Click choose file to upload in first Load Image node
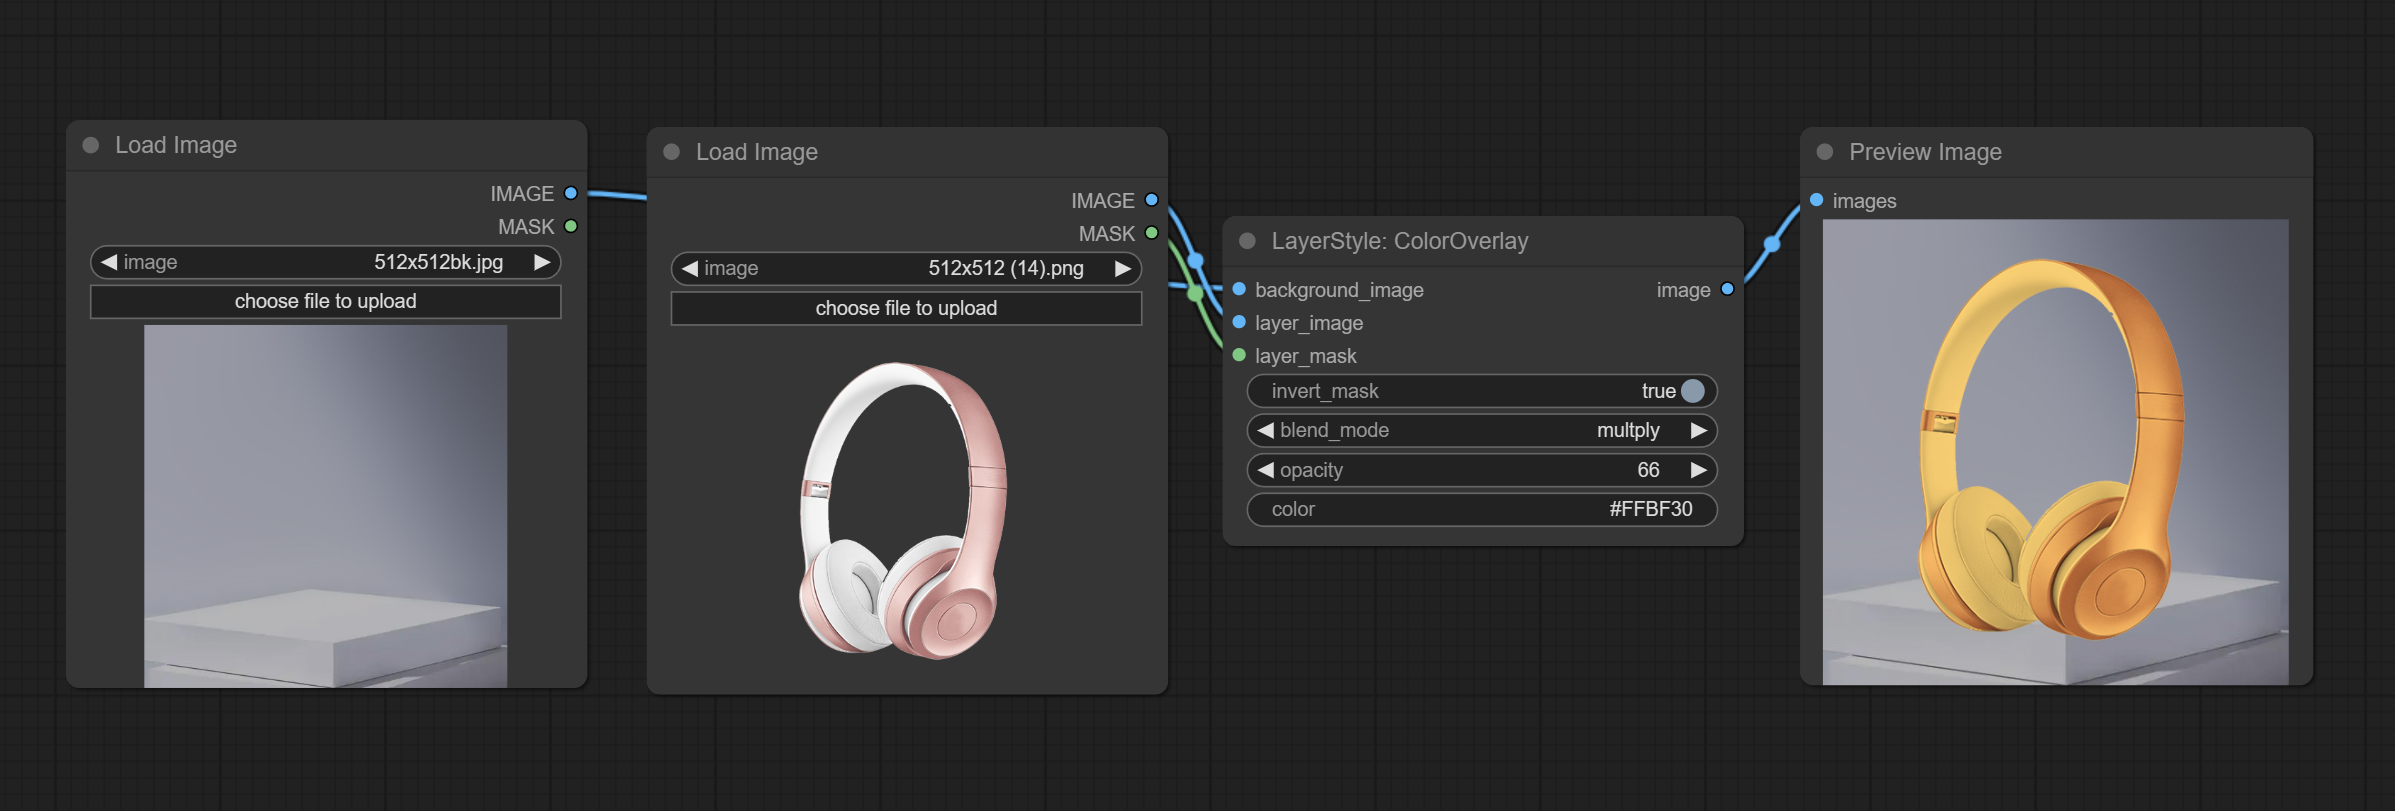This screenshot has height=811, width=2395. (x=326, y=302)
